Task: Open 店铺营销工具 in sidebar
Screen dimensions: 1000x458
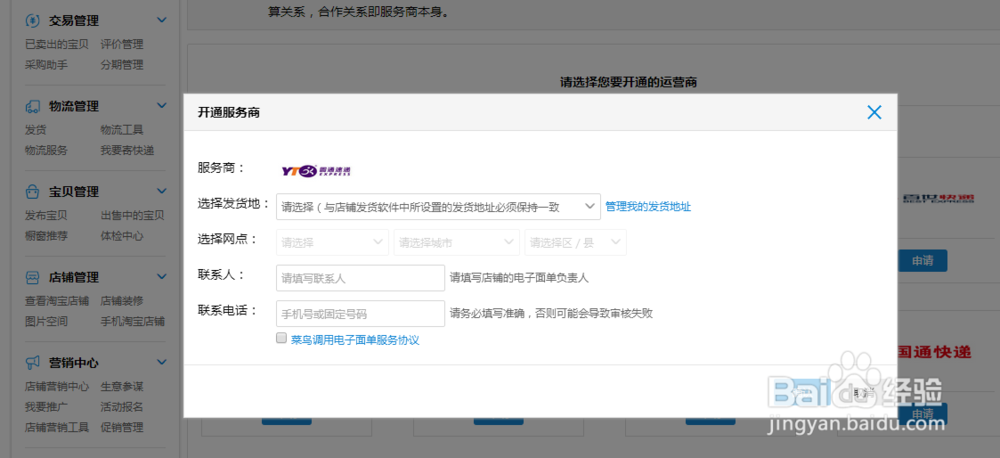Action: [x=57, y=427]
